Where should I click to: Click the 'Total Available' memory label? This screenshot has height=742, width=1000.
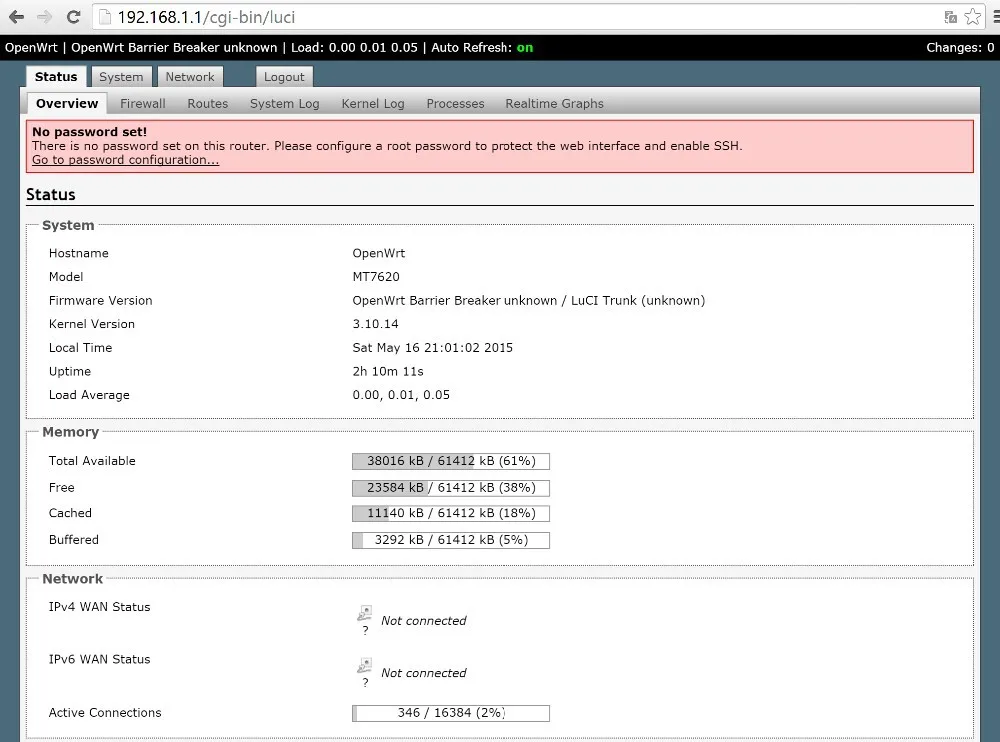(x=92, y=461)
